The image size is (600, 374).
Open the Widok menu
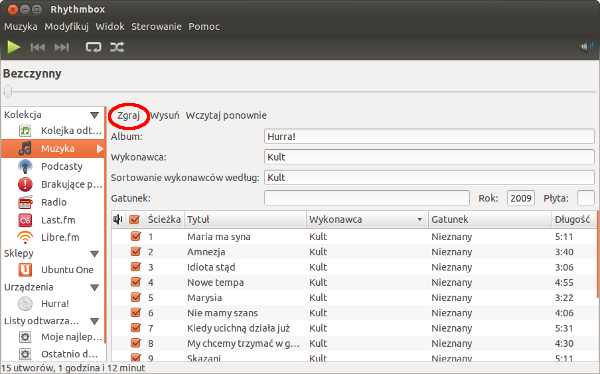110,26
